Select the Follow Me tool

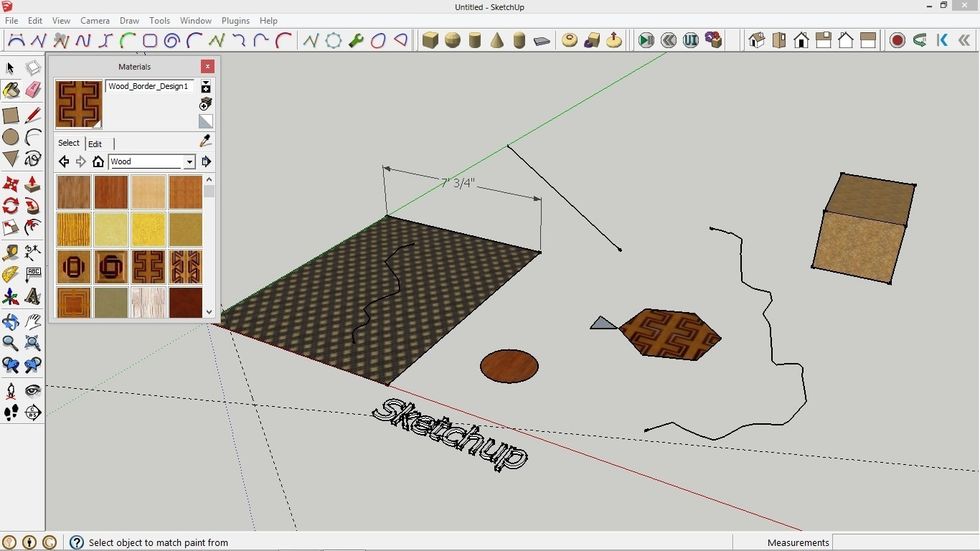click(x=32, y=206)
